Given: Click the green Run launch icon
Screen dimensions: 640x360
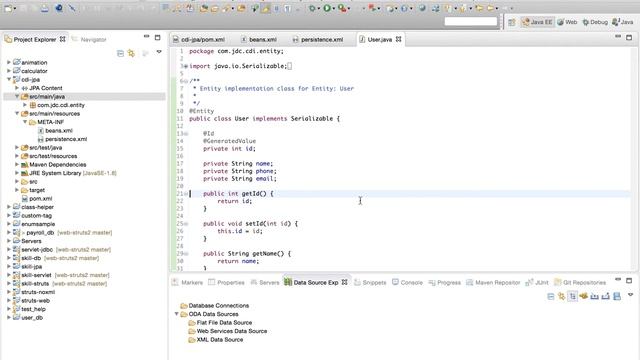Looking at the screenshot, I should coord(327,8).
